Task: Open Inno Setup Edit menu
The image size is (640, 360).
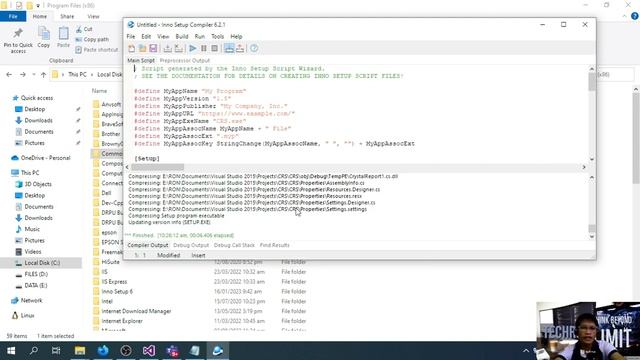Action: coord(146,36)
